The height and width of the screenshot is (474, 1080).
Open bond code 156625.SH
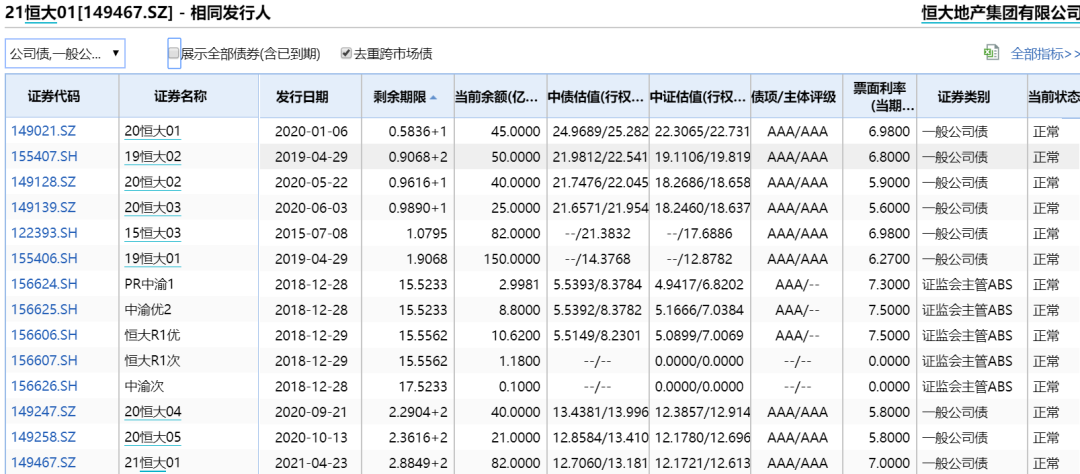pos(44,310)
